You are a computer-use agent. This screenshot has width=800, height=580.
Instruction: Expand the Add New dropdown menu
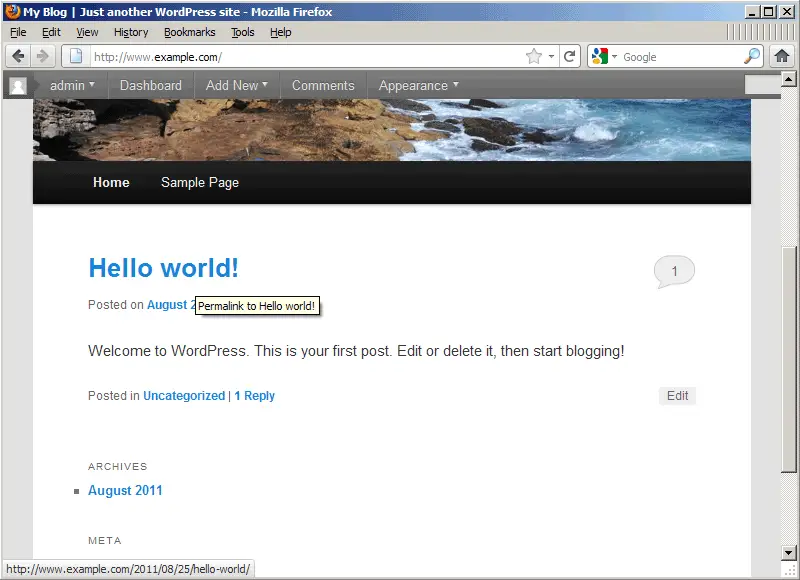coord(237,85)
